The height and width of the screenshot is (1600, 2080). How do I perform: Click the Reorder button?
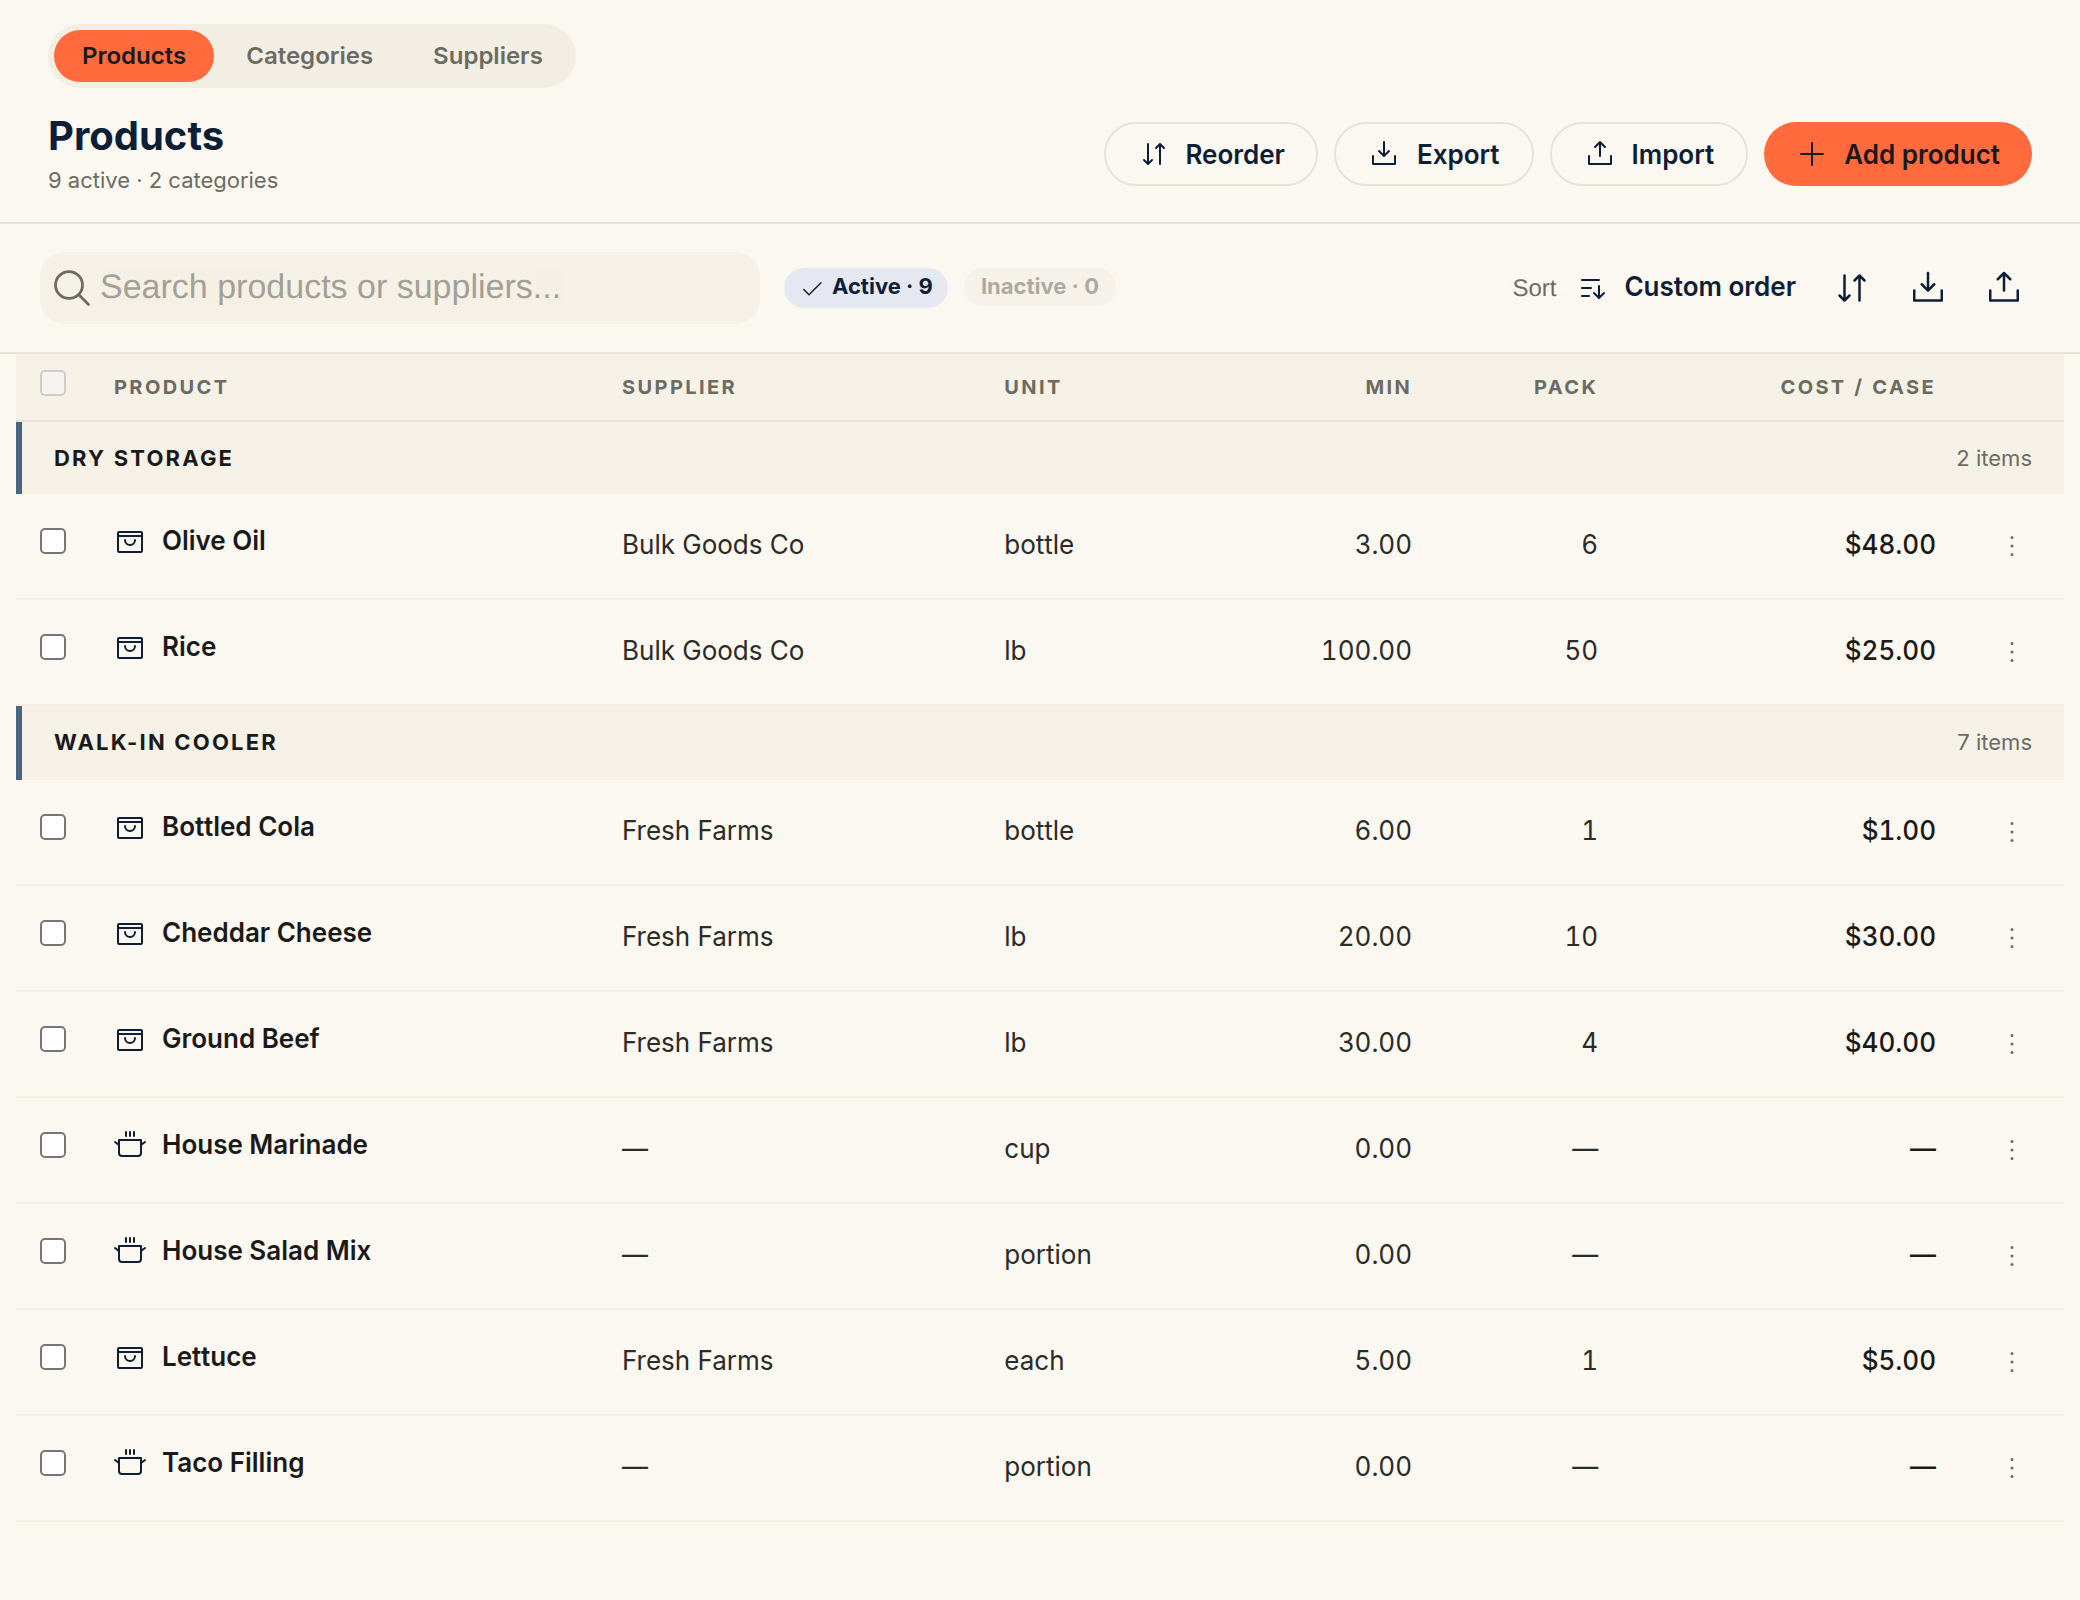(1211, 154)
